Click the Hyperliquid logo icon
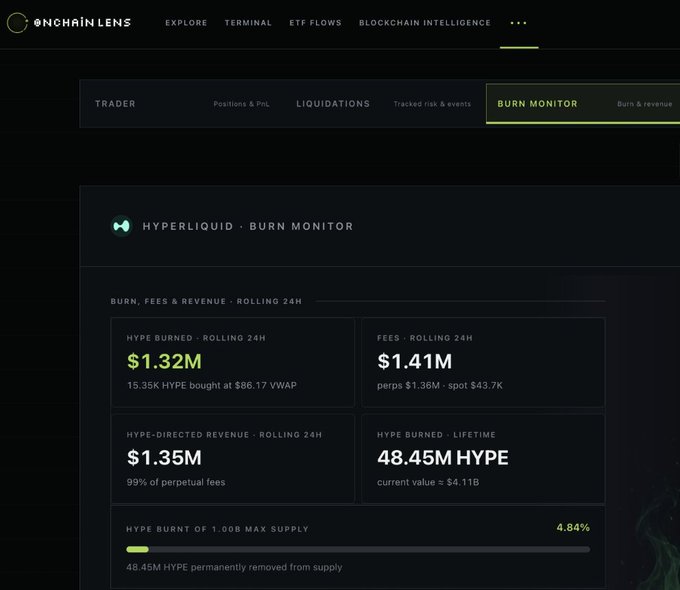 point(121,226)
